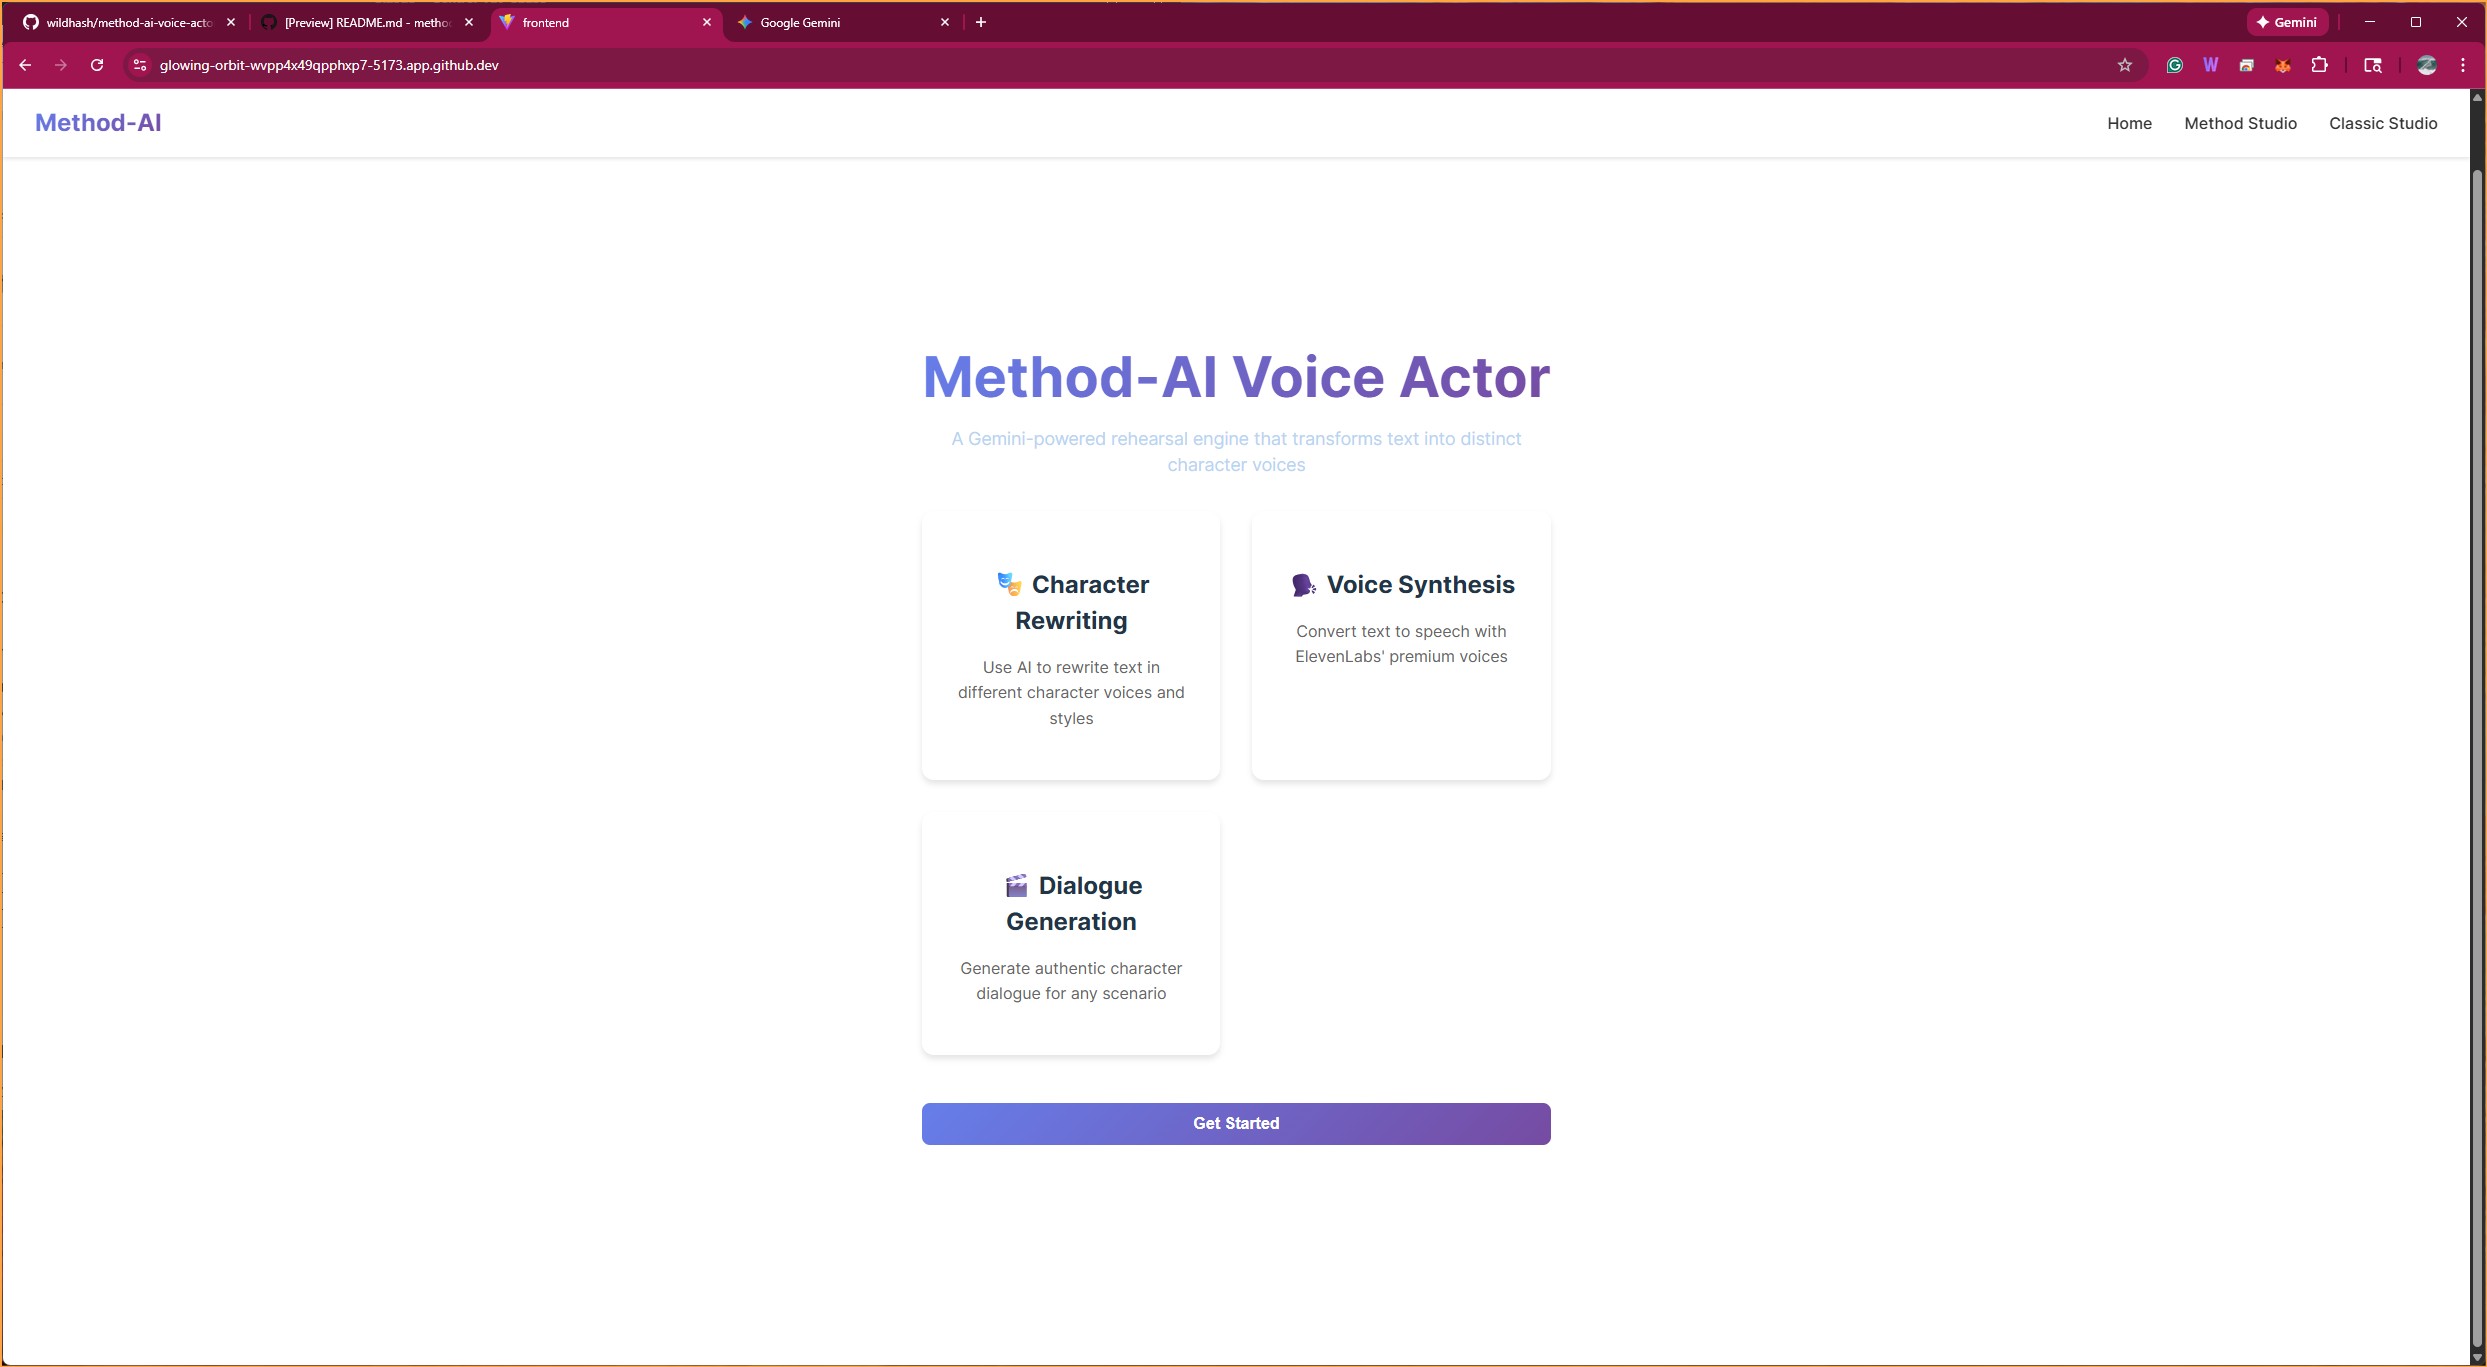Screen dimensions: 2487x1367
Task: Bookmark this page with the star
Action: pyautogui.click(x=2124, y=65)
